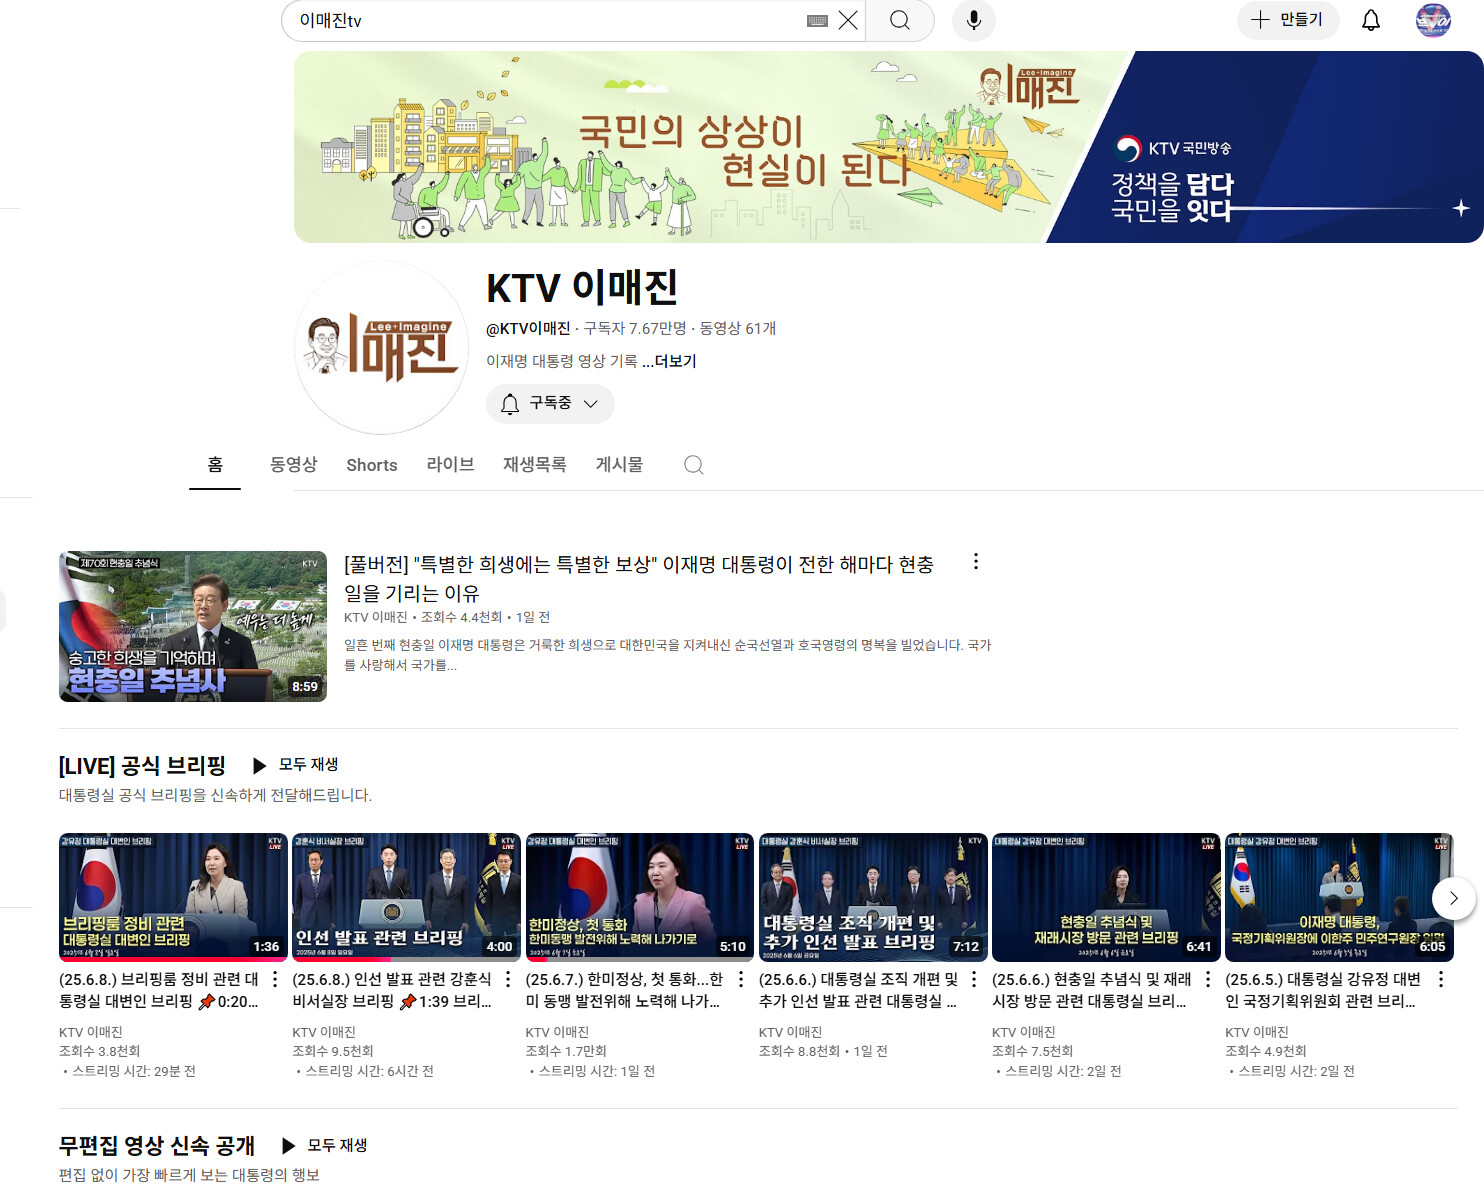Screen dimensions: 1484x1187
Task: Click KTV 이매진 channel name under 브리핑룸 정비 video
Action: pyautogui.click(x=91, y=1032)
